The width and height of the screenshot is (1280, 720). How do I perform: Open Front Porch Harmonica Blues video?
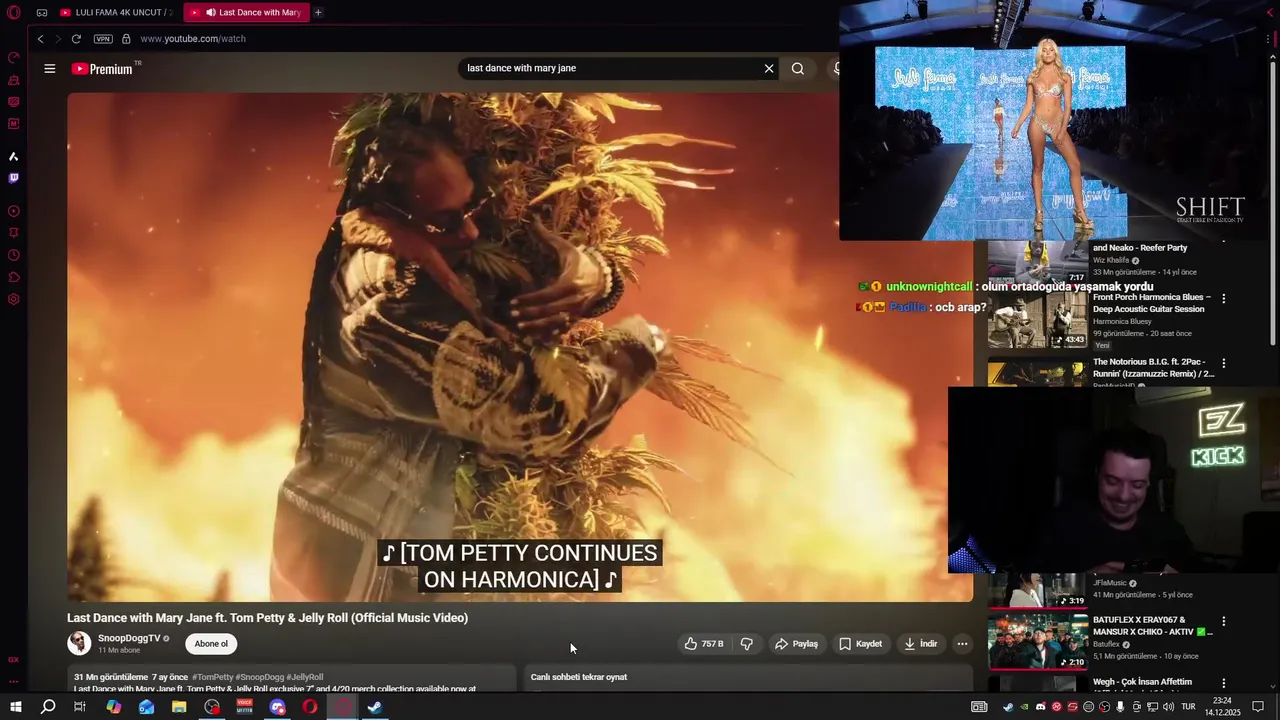click(1151, 303)
